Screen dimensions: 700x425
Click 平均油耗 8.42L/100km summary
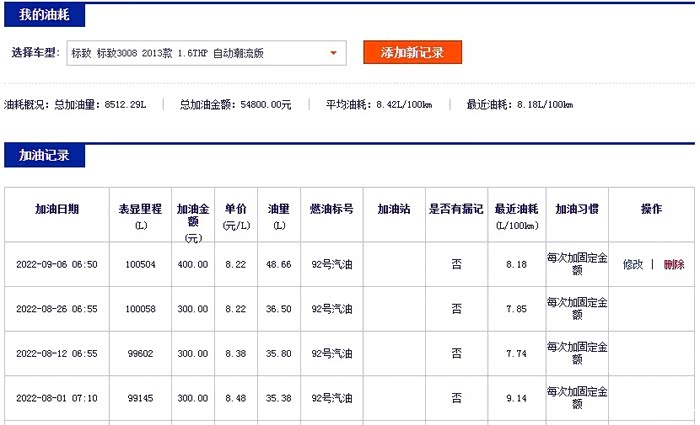tap(379, 105)
